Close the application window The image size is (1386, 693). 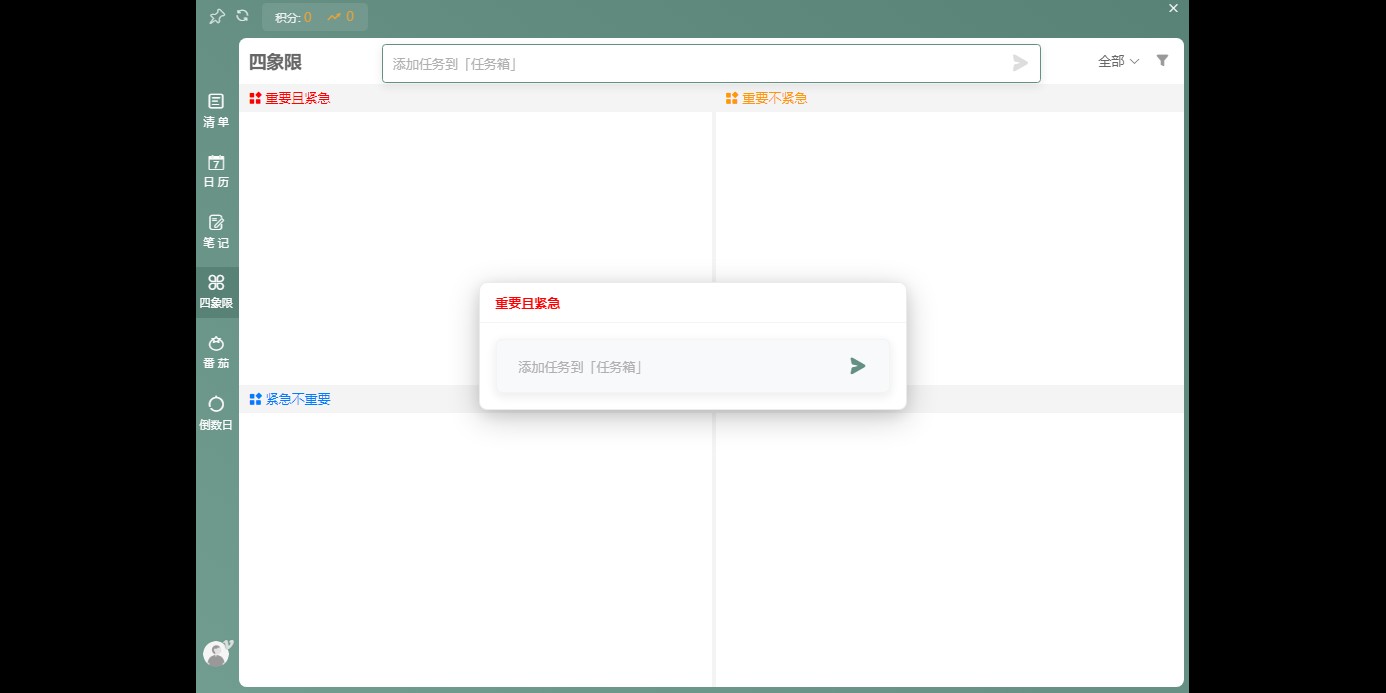click(1173, 8)
